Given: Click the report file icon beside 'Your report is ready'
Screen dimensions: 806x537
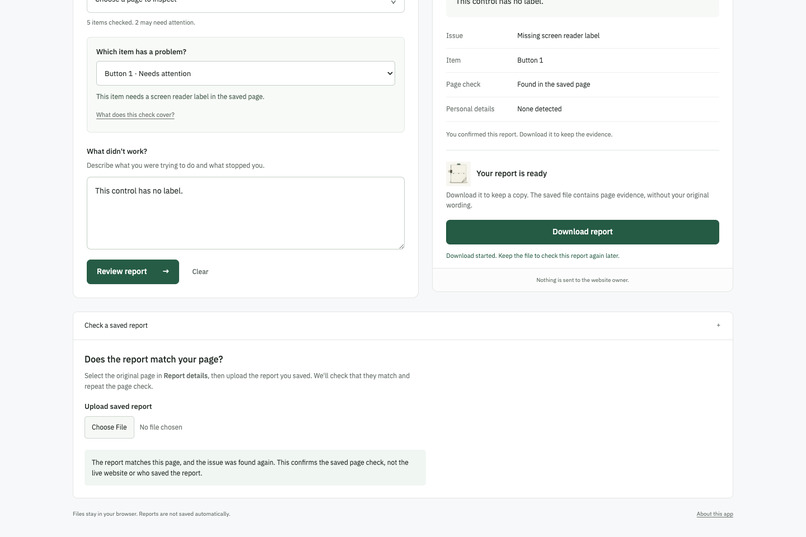Looking at the screenshot, I should [x=458, y=174].
